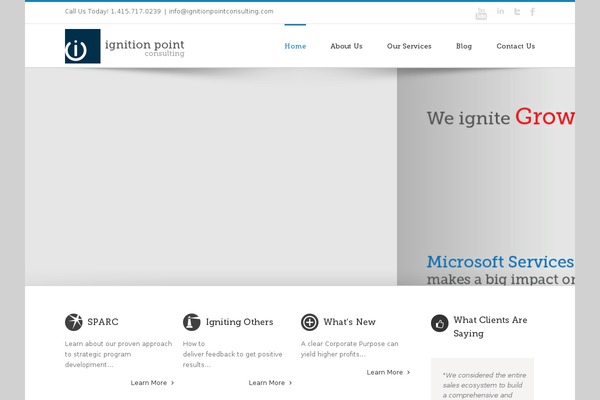Open the About Us page

click(x=346, y=46)
